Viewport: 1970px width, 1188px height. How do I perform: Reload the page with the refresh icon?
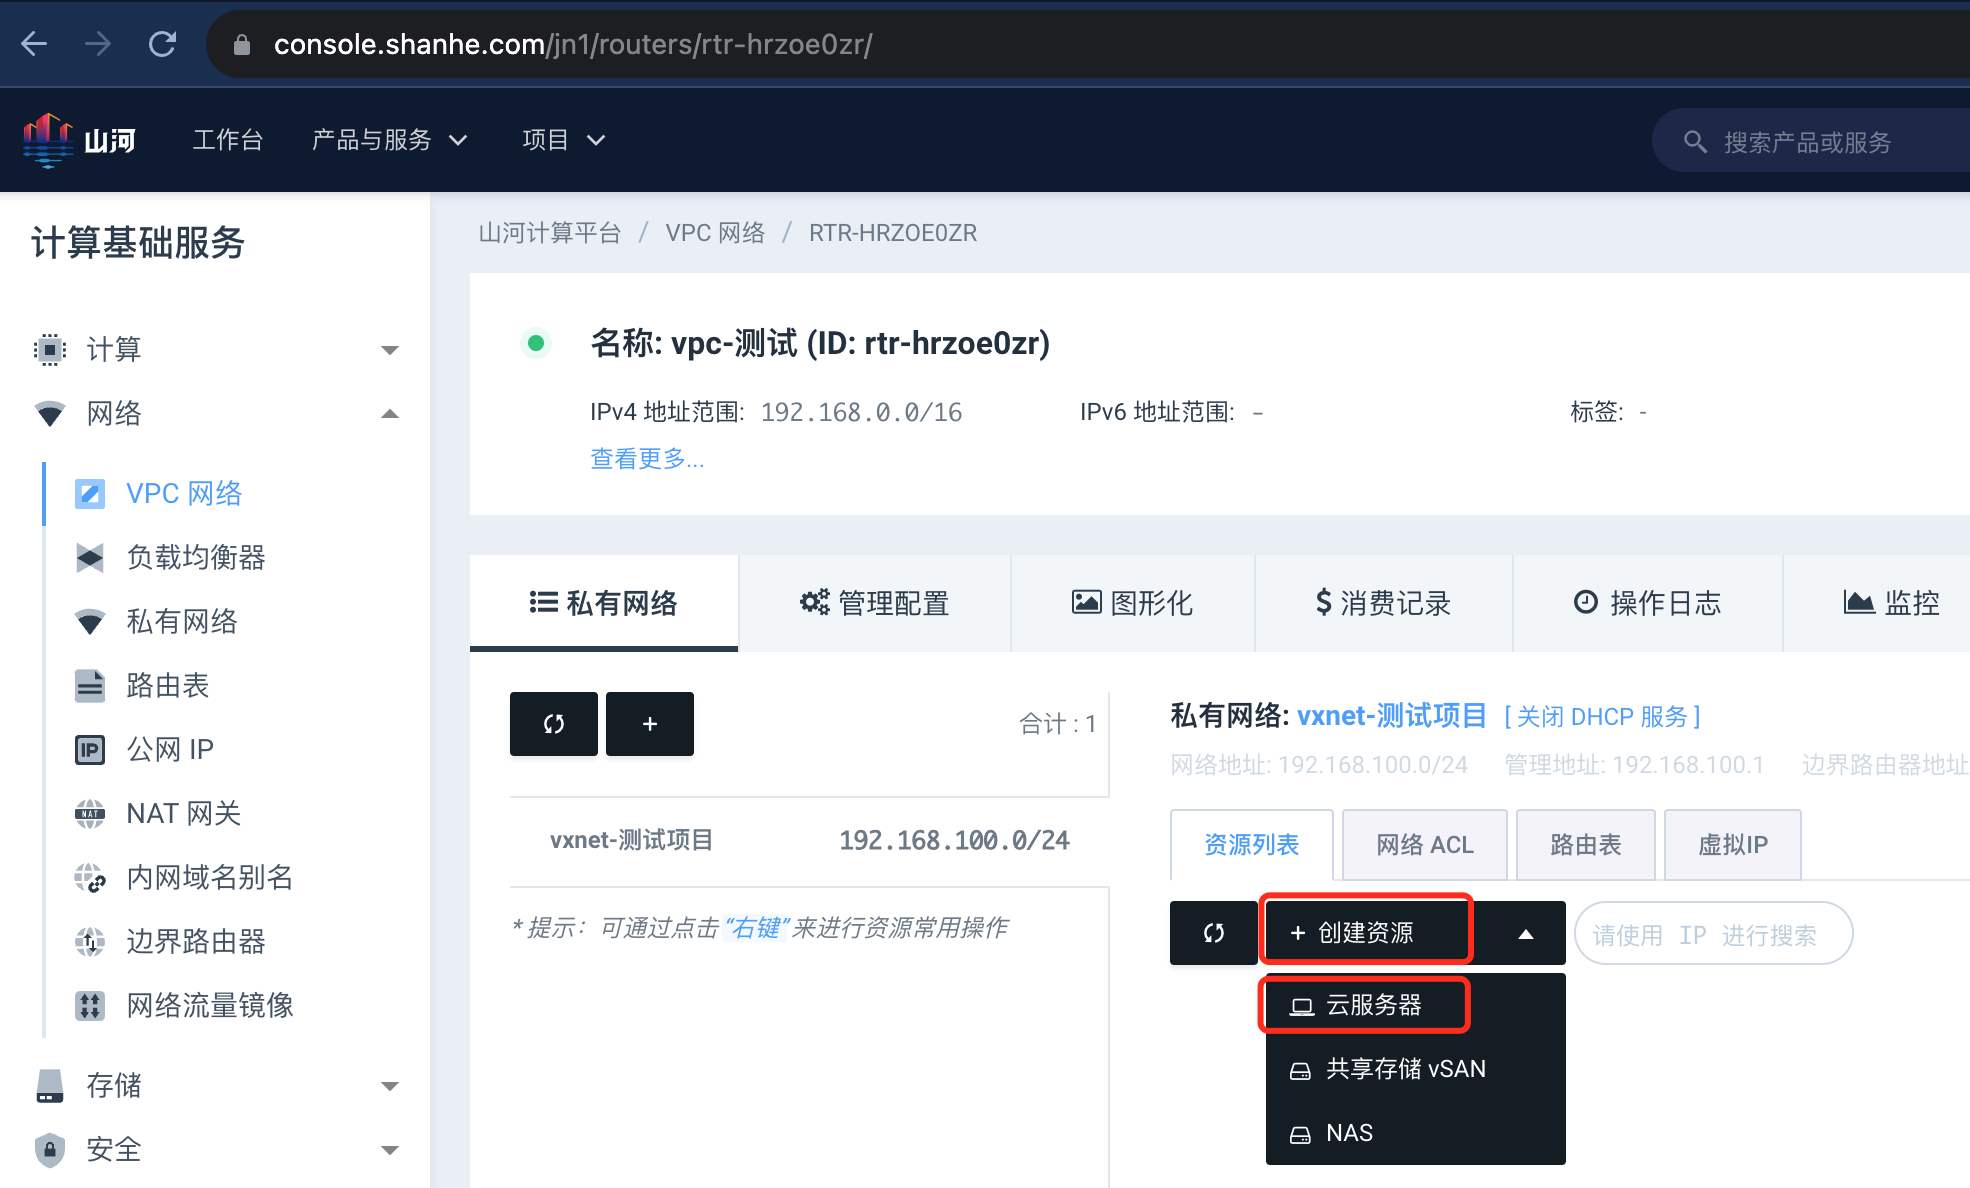[x=162, y=44]
